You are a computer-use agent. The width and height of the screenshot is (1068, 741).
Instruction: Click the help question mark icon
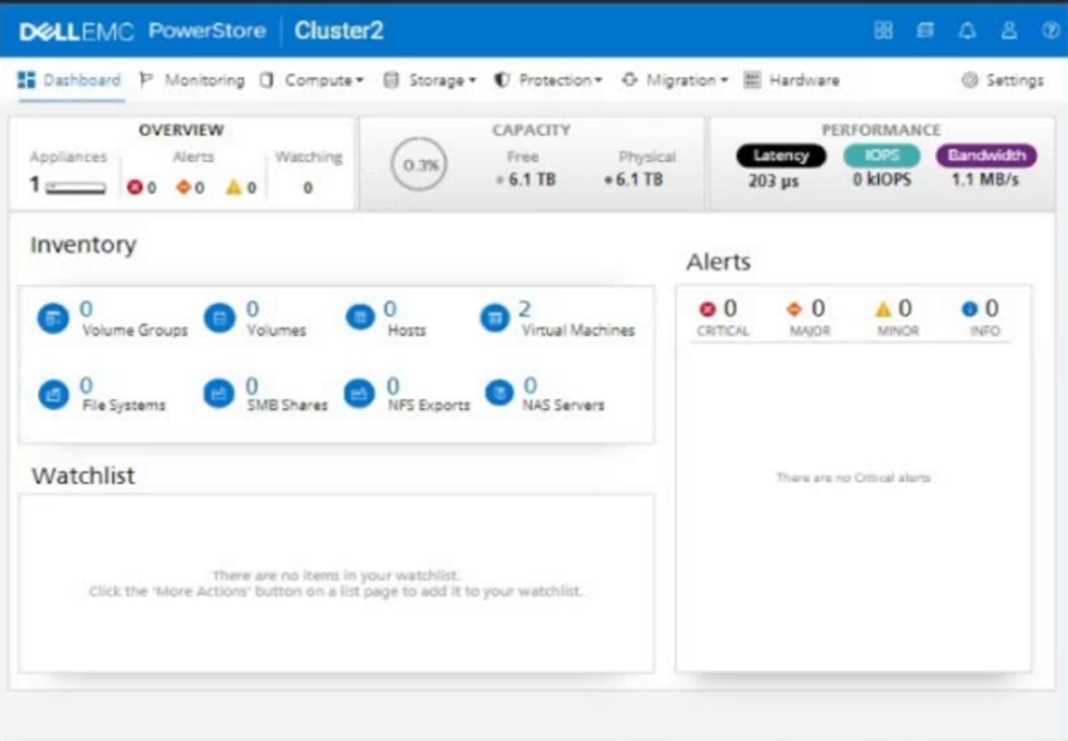[1050, 30]
